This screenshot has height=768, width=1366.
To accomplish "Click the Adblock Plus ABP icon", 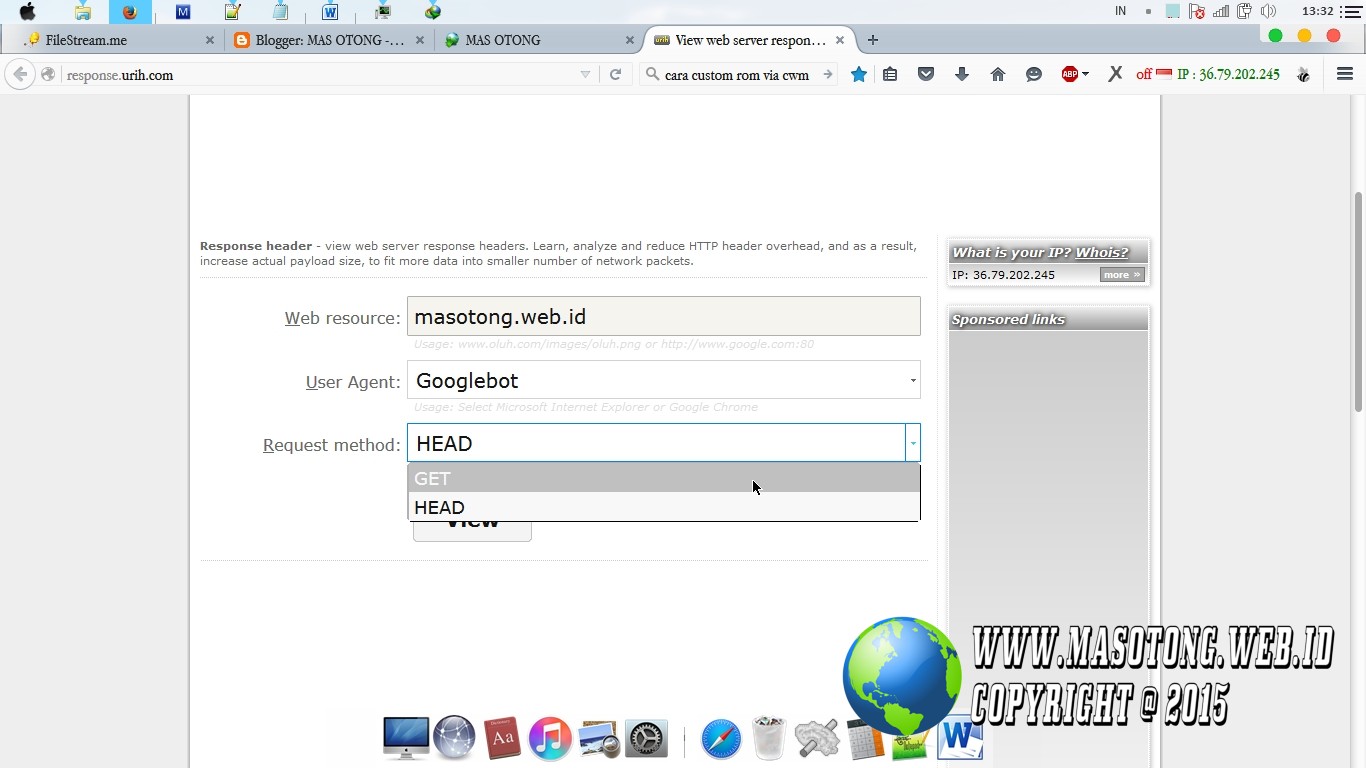I will (x=1069, y=75).
